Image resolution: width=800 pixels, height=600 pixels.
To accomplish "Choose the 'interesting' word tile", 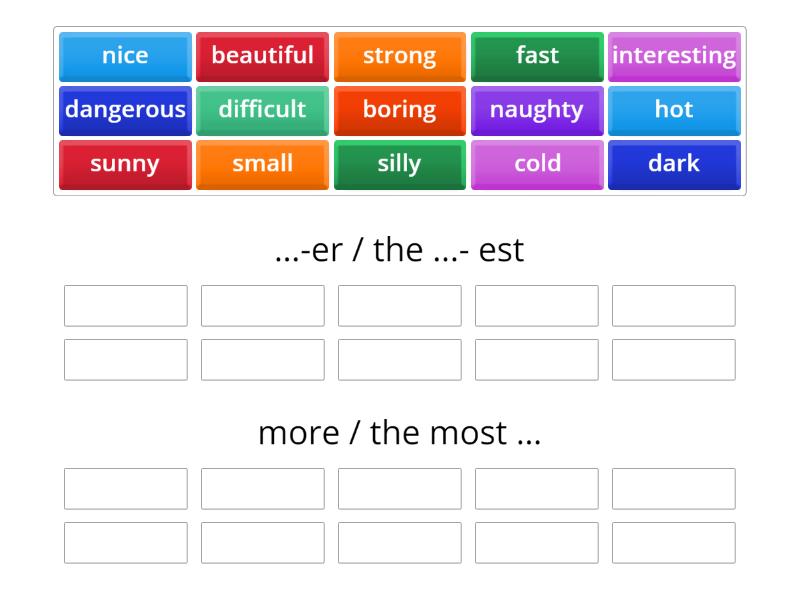I will 674,56.
